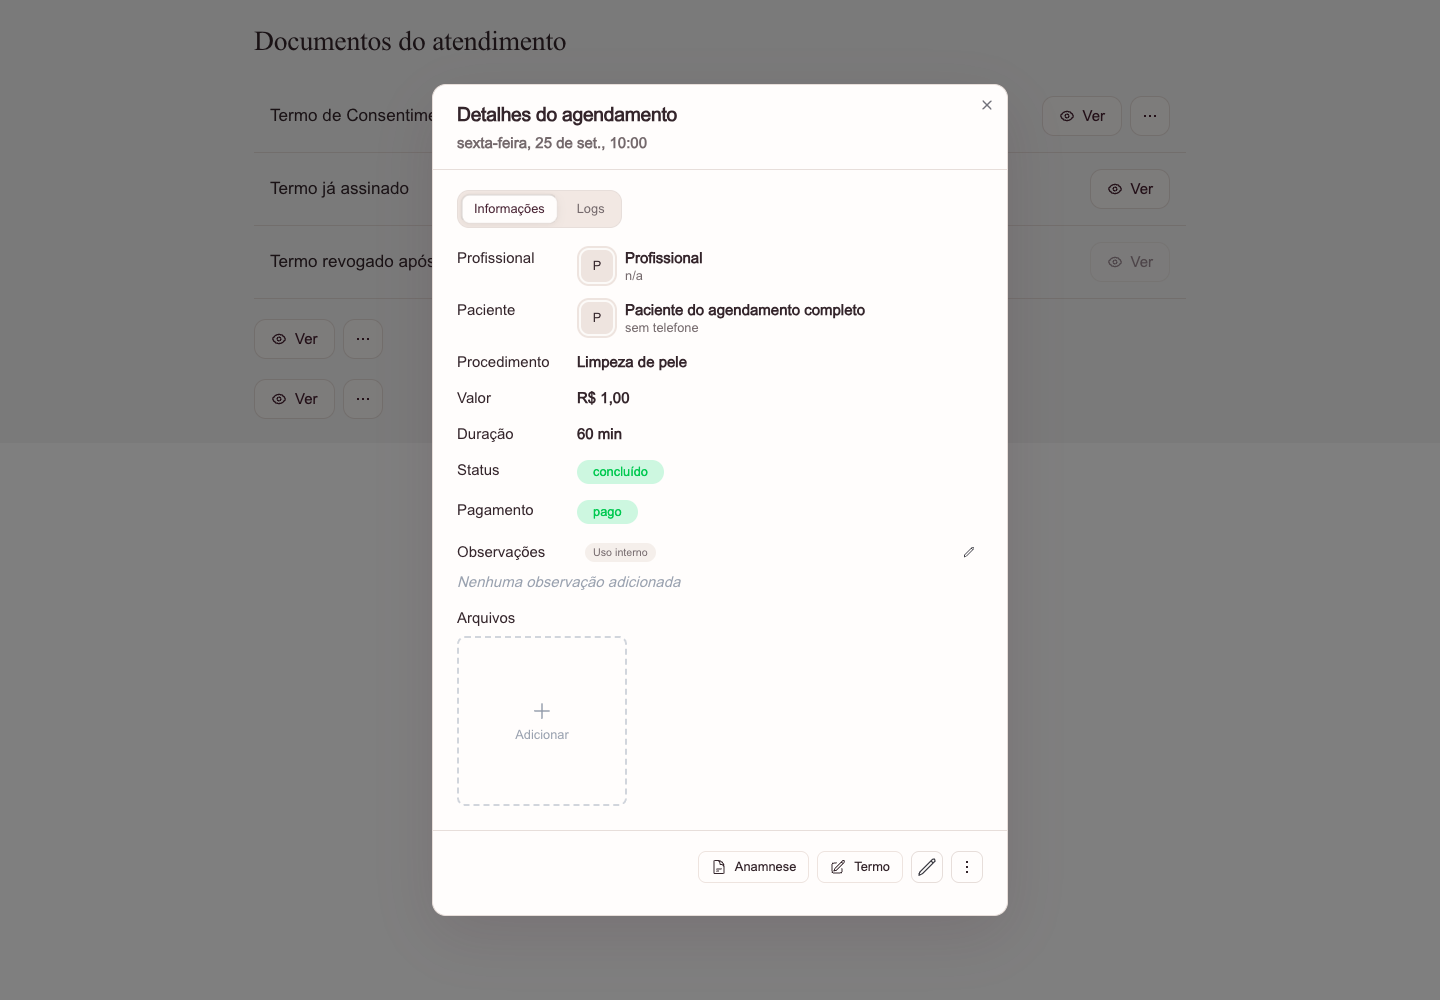Screen dimensions: 1440x1000
Task: Select the Informações tab
Action: pyautogui.click(x=509, y=209)
